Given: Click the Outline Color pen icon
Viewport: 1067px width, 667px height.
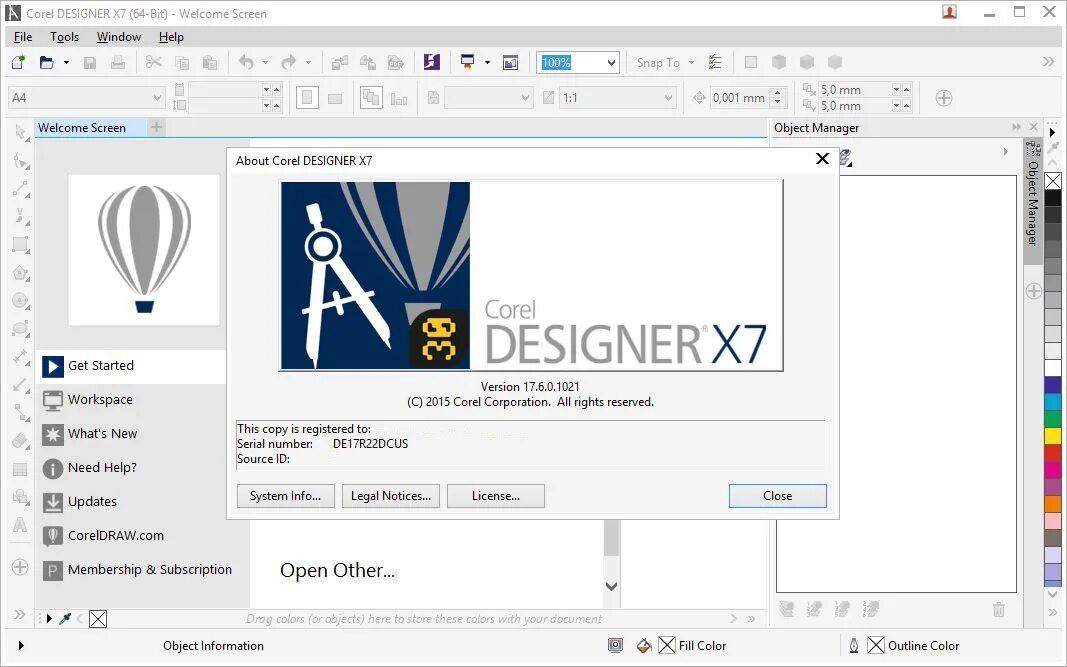Looking at the screenshot, I should tap(853, 645).
